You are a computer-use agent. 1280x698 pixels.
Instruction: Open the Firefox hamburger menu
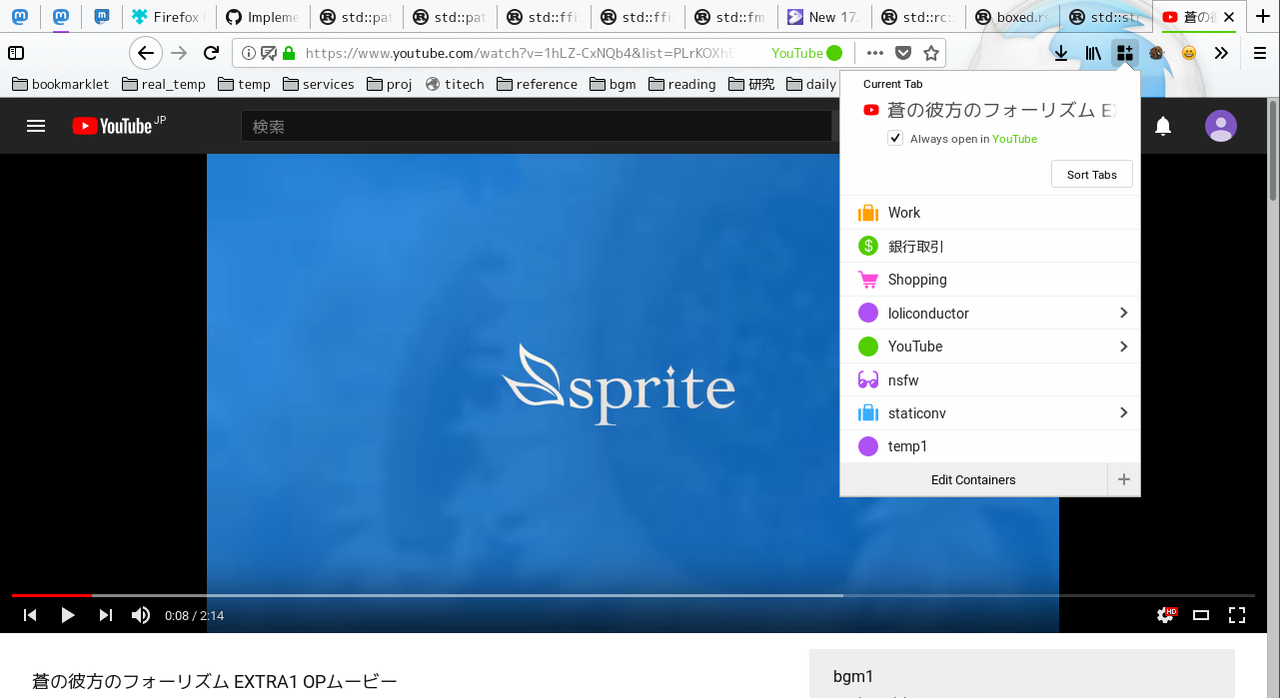click(x=1260, y=53)
